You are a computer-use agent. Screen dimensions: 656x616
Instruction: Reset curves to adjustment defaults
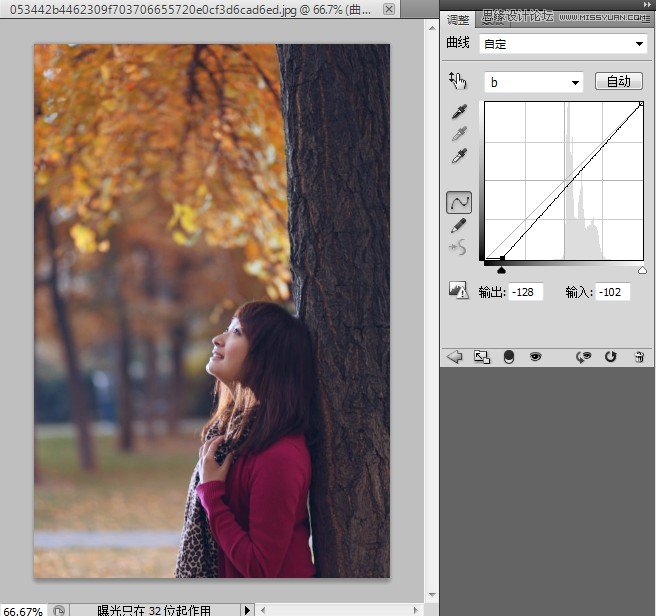coord(610,357)
